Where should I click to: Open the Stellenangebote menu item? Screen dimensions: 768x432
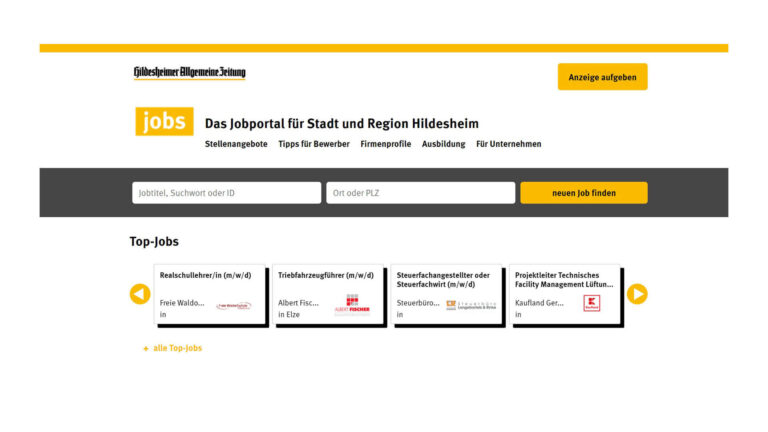click(236, 144)
